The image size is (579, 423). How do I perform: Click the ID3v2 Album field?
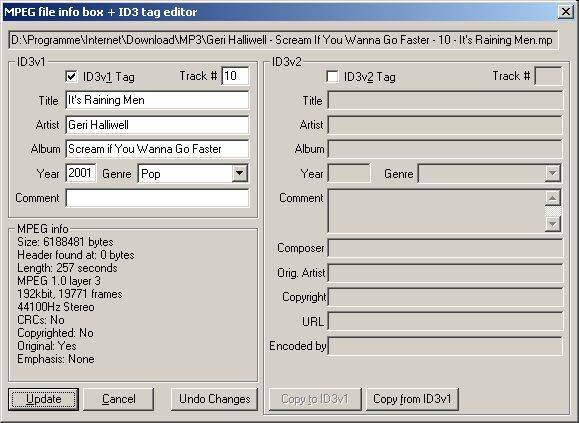coord(445,149)
